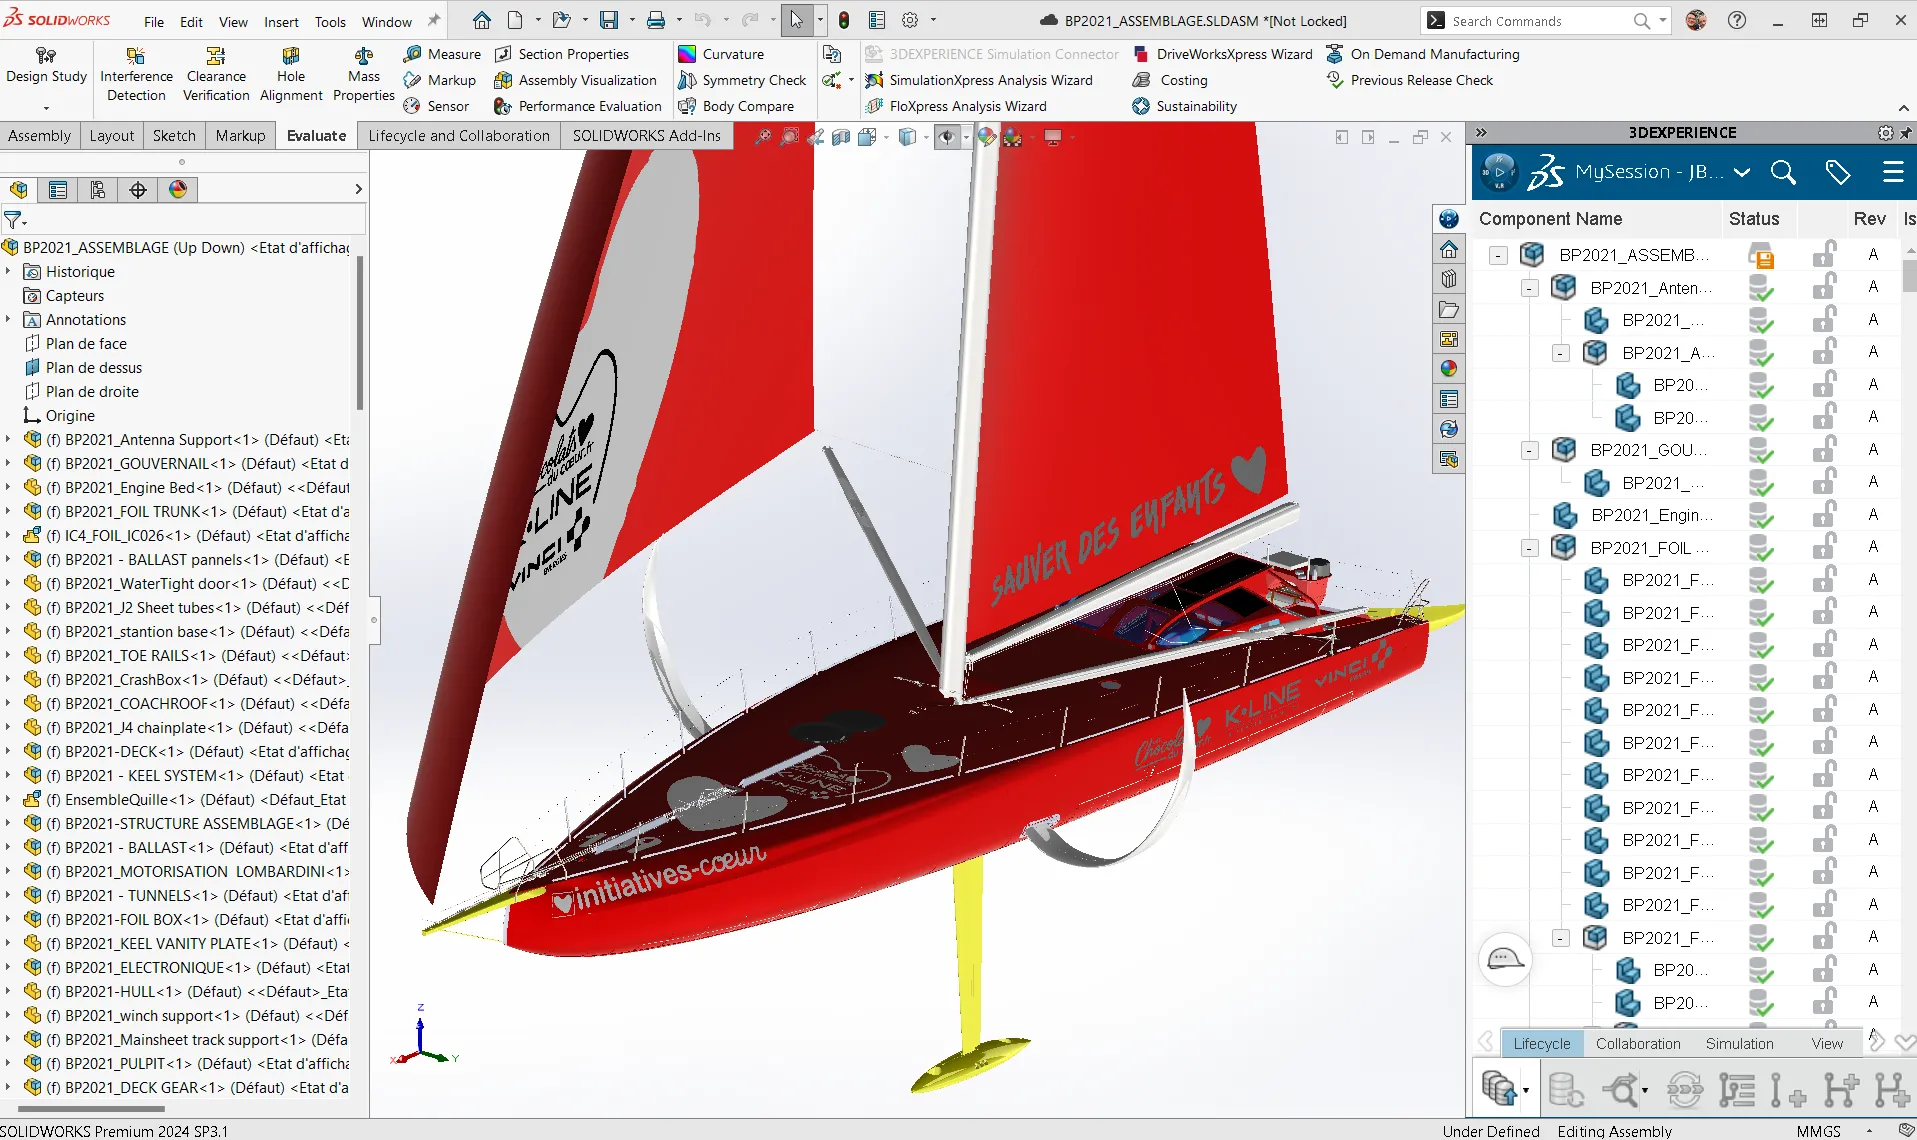1917x1140 pixels.
Task: Toggle the pushpin to keep toolbar visible
Action: tap(432, 19)
